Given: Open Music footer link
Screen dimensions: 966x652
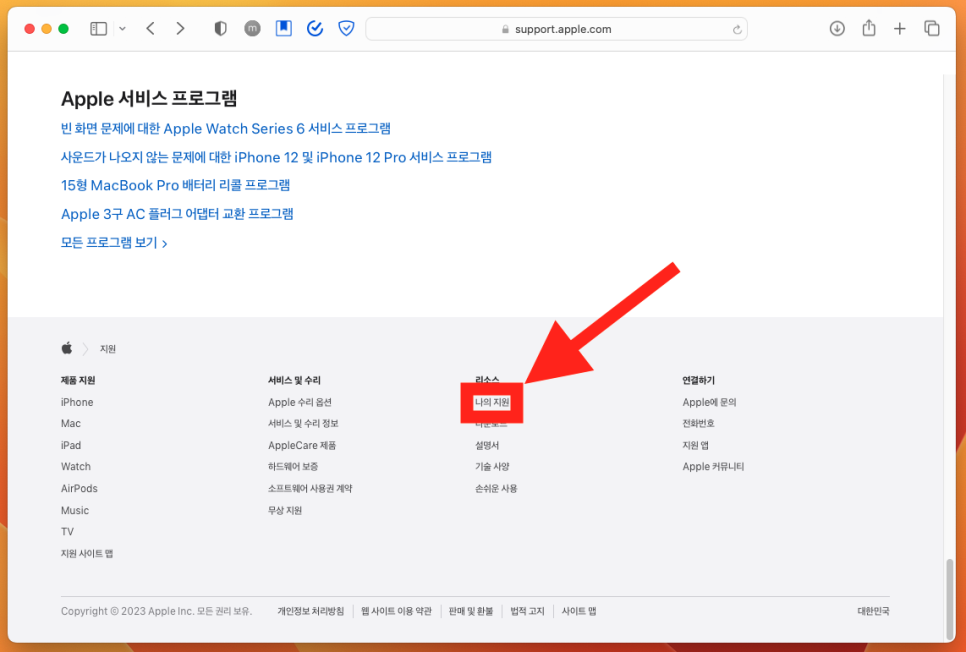Looking at the screenshot, I should point(75,510).
